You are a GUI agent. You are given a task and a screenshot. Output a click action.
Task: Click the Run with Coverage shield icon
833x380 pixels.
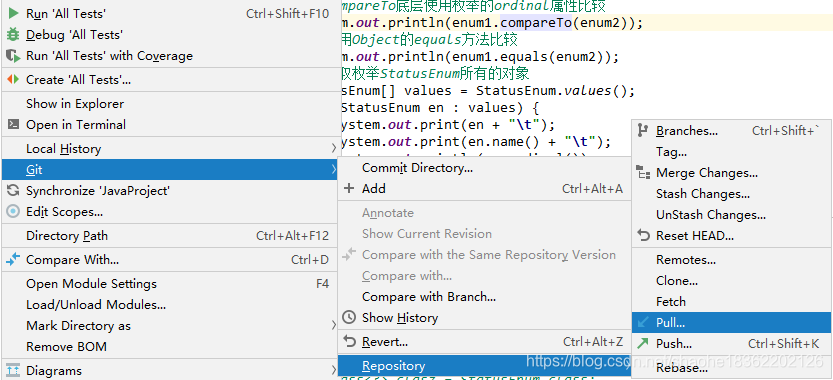tap(13, 56)
